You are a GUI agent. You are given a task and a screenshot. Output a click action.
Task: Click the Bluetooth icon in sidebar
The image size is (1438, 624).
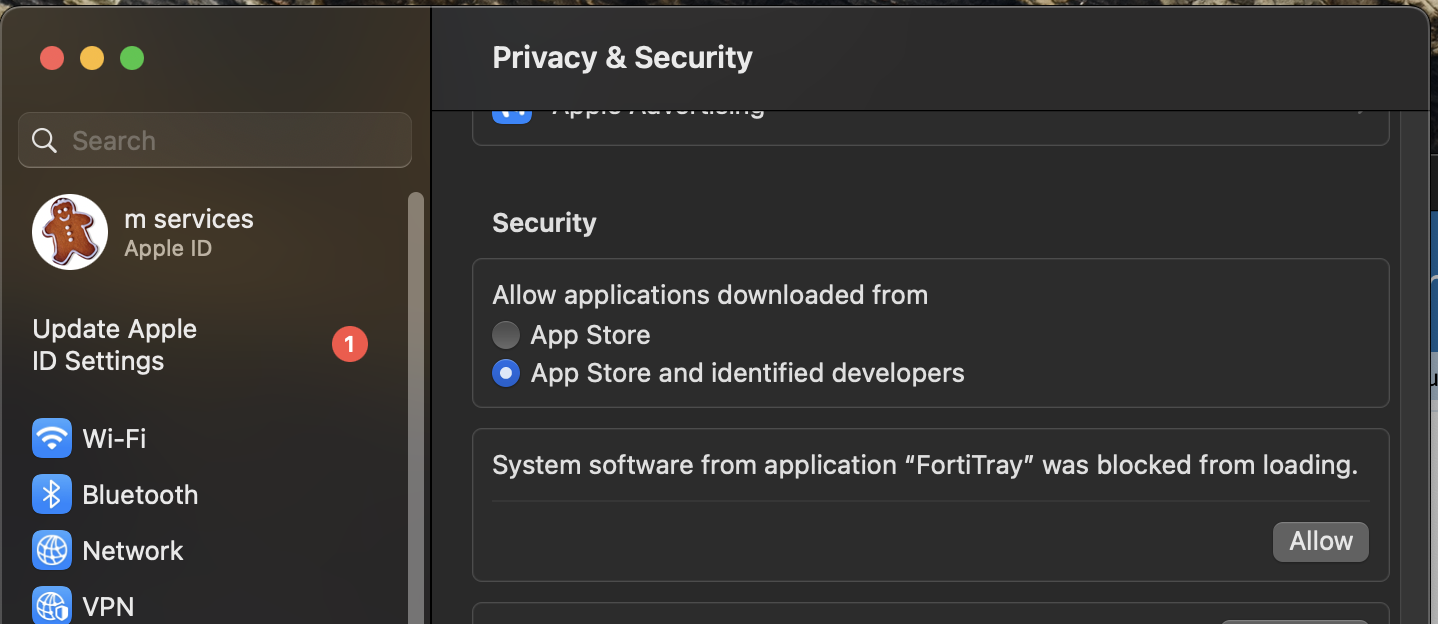52,494
